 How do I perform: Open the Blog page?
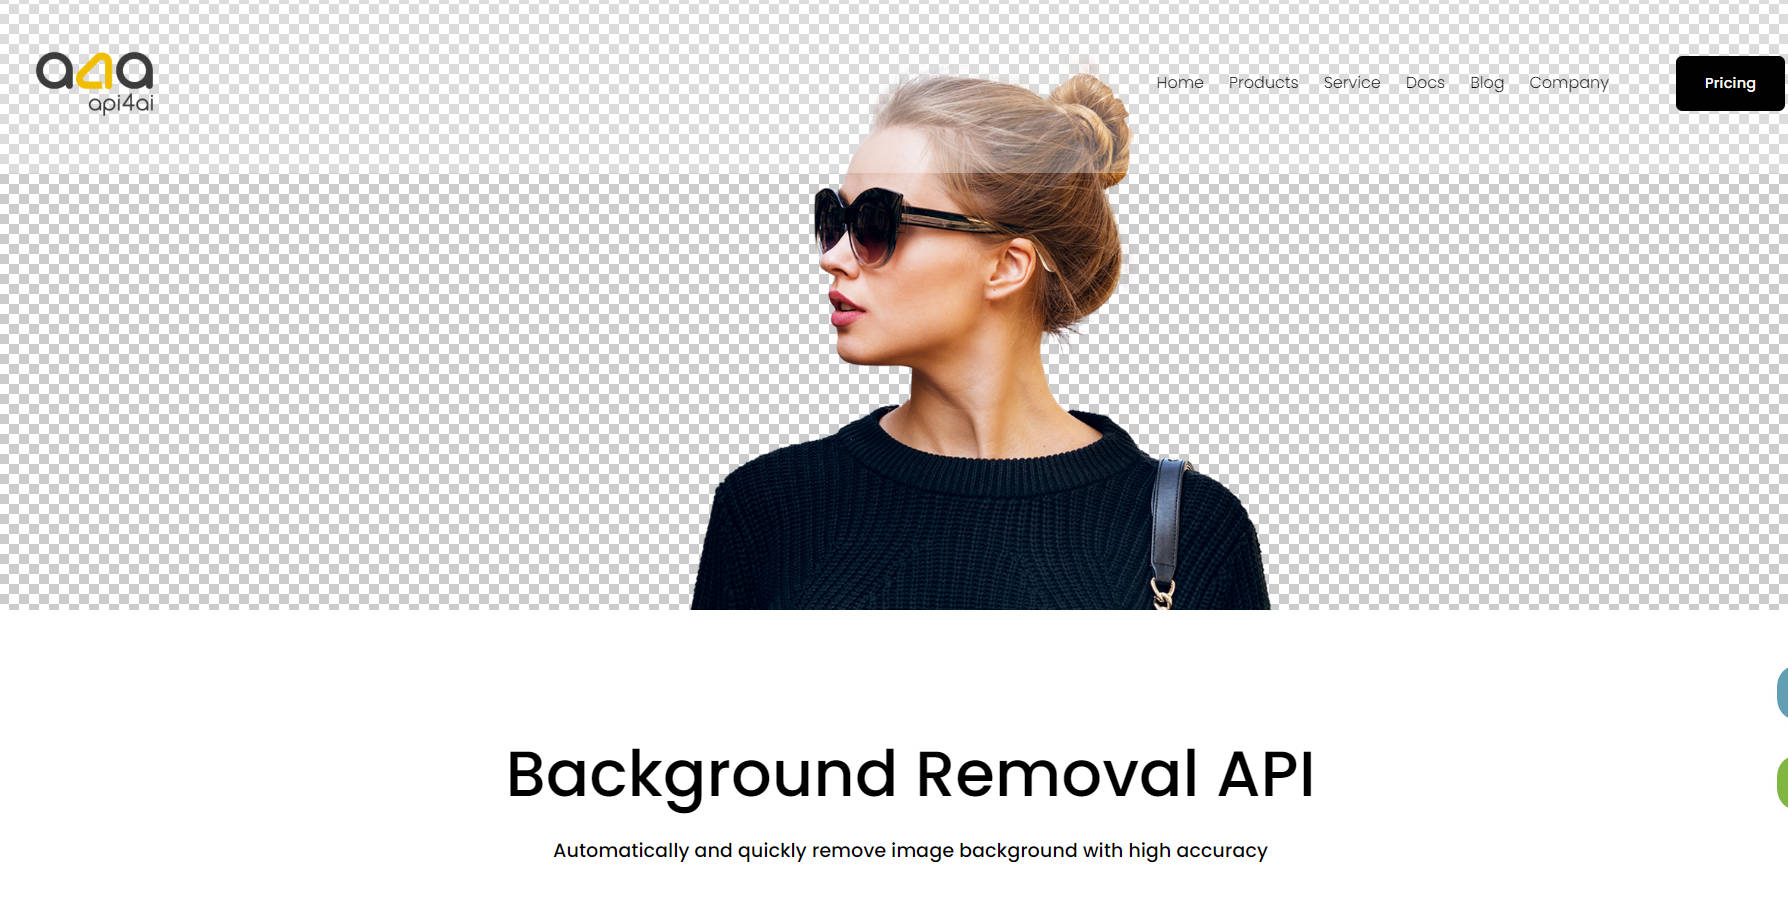click(x=1486, y=83)
